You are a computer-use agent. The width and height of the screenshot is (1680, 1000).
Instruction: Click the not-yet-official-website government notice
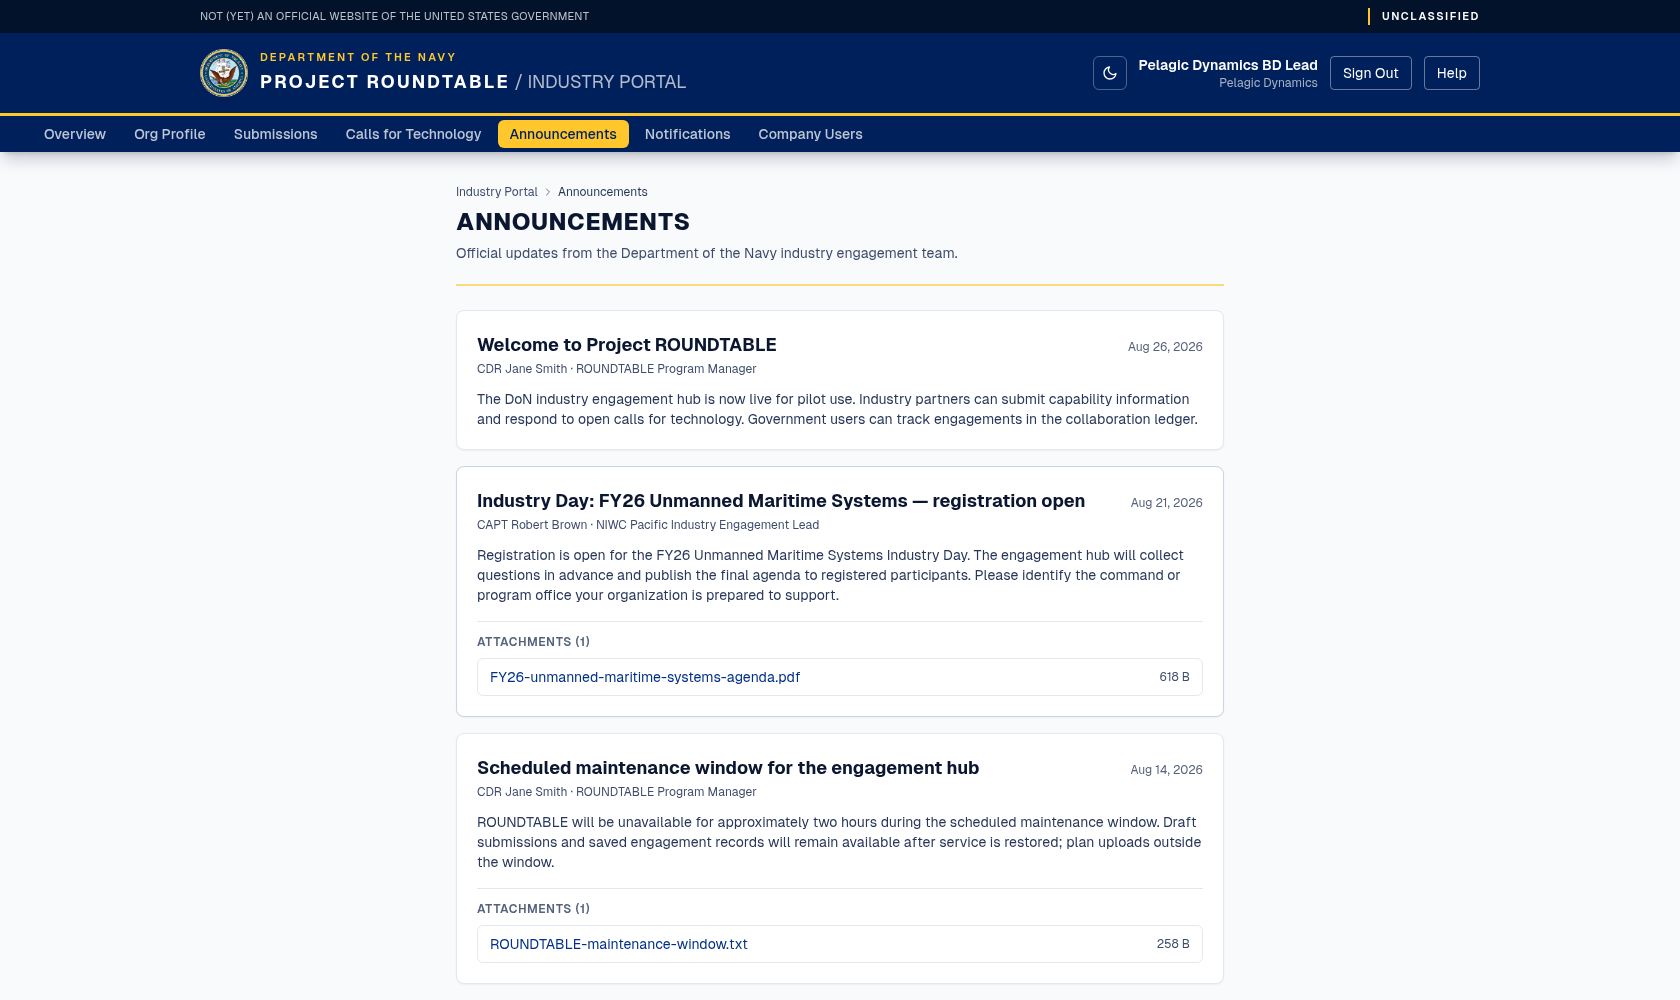point(394,16)
